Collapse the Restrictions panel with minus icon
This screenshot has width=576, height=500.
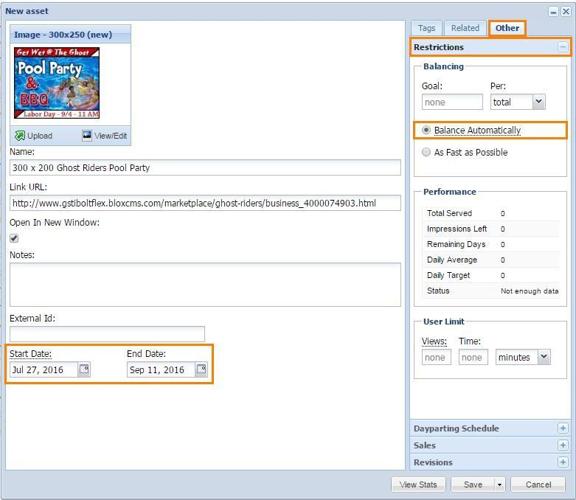click(562, 47)
